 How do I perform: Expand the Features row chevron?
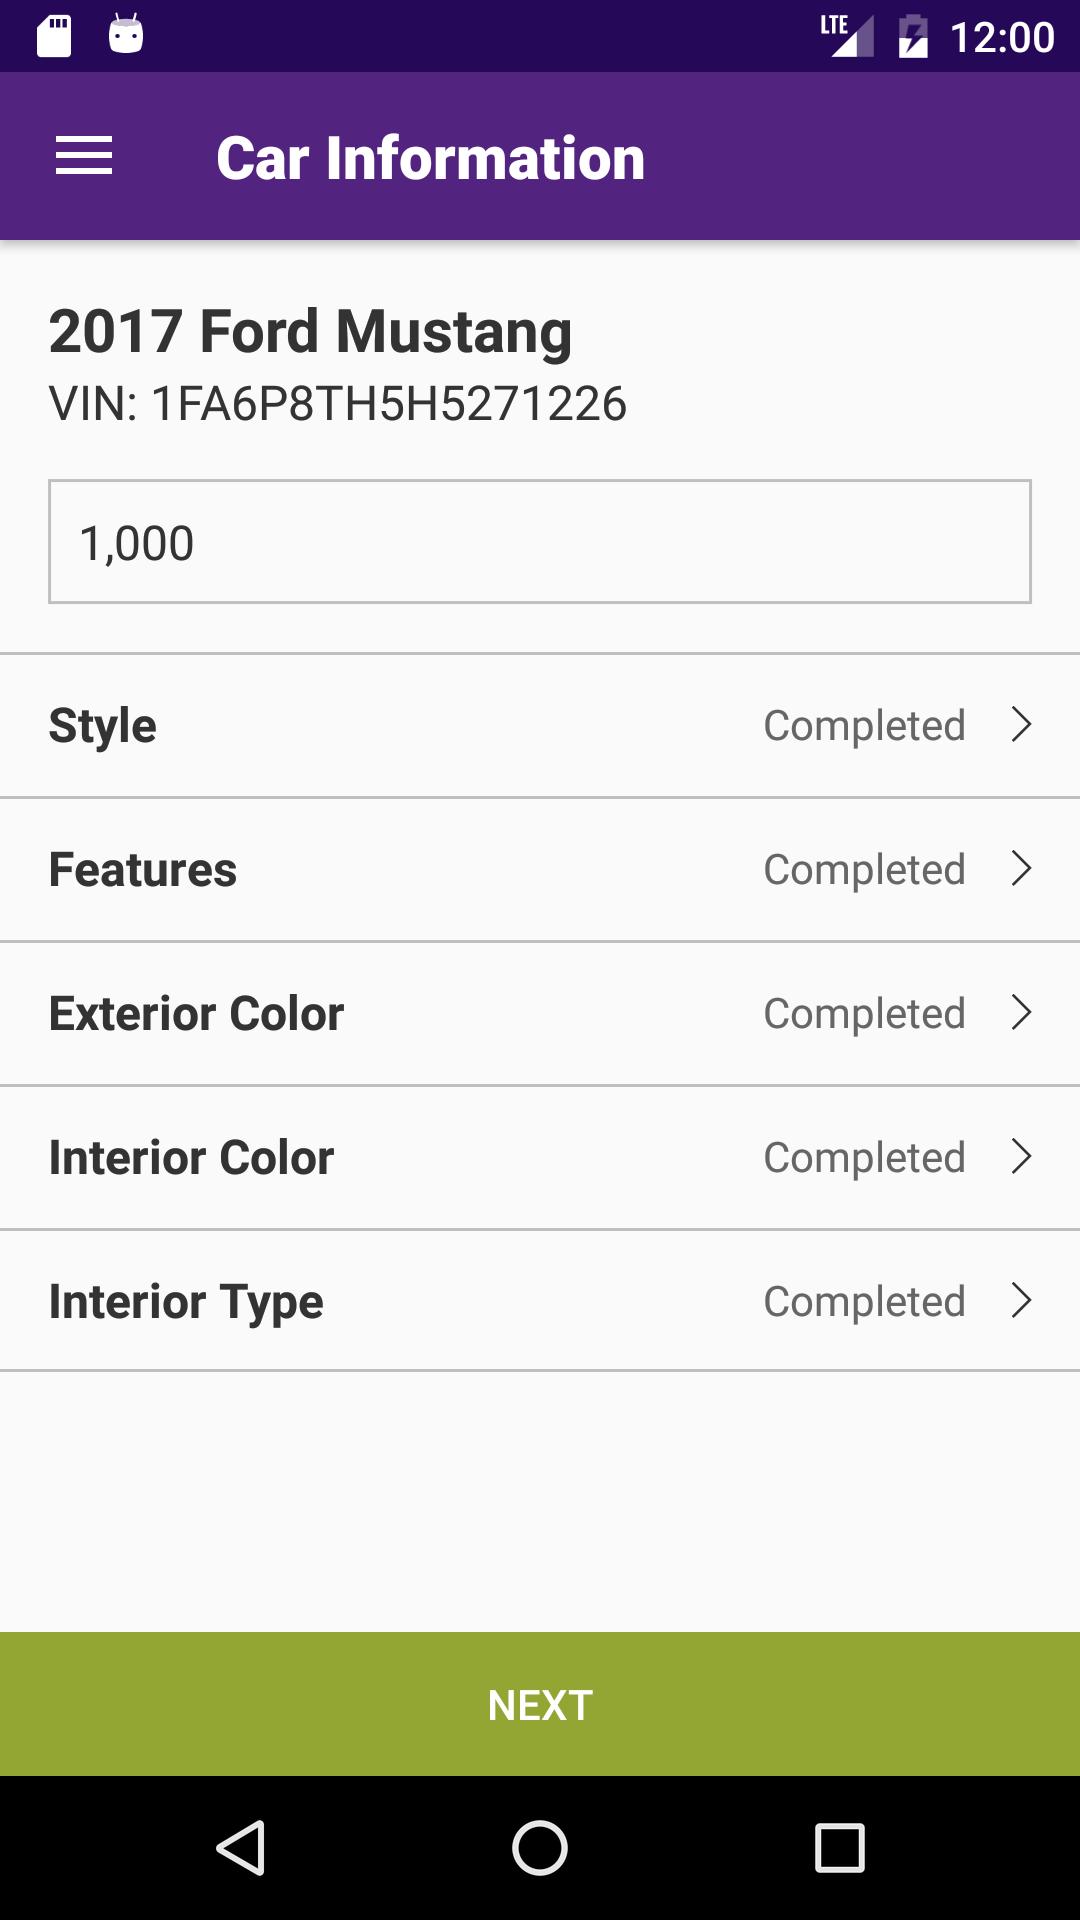tap(1021, 869)
